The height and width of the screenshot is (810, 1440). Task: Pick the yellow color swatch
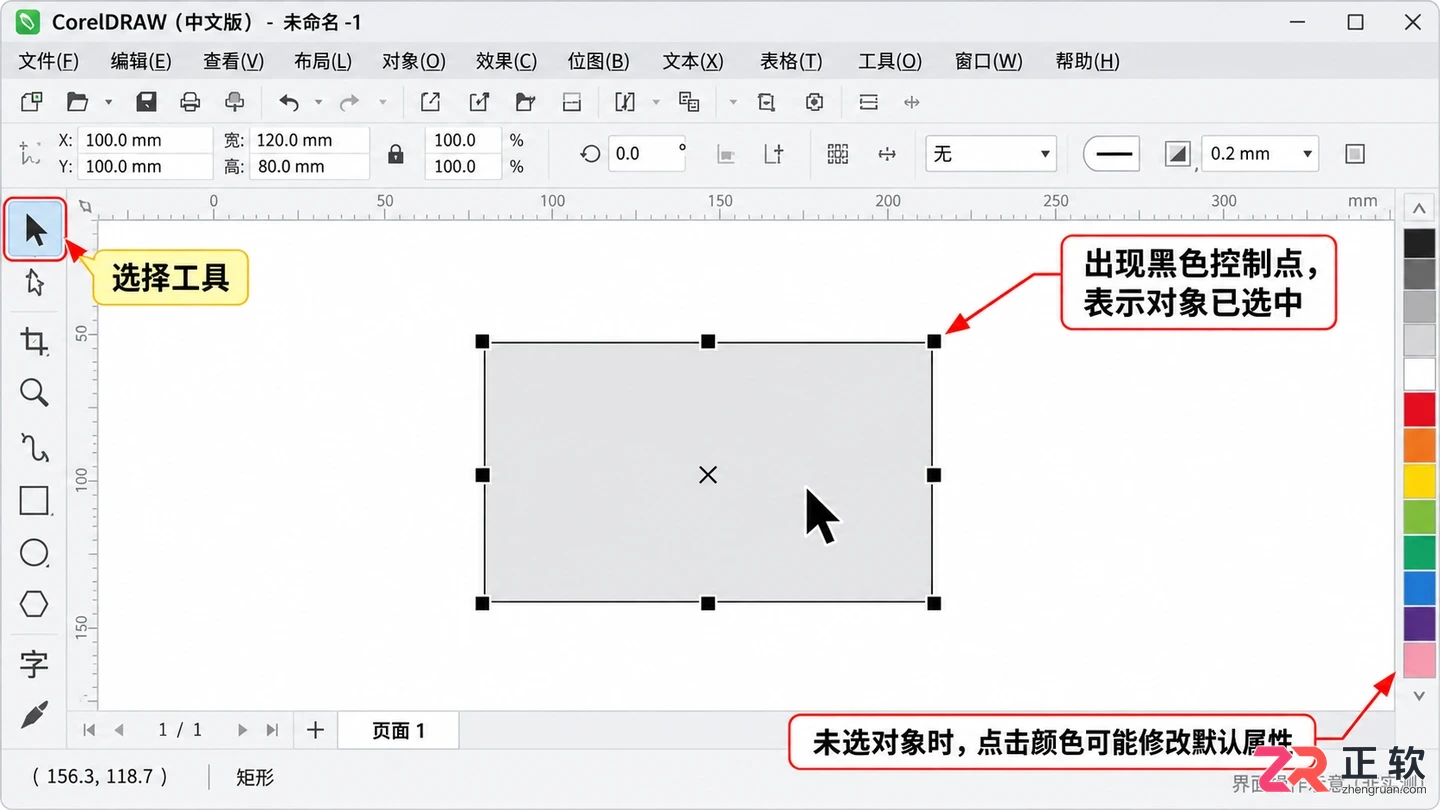point(1419,480)
